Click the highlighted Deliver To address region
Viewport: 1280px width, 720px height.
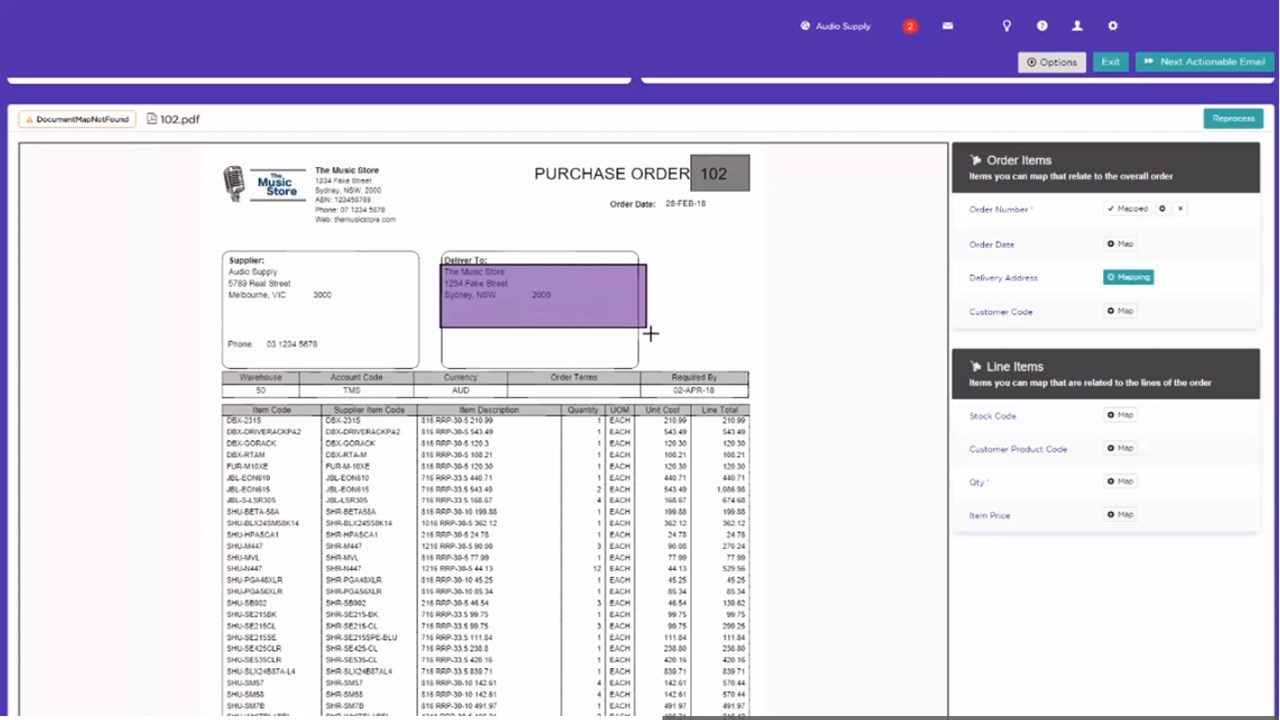coord(543,296)
